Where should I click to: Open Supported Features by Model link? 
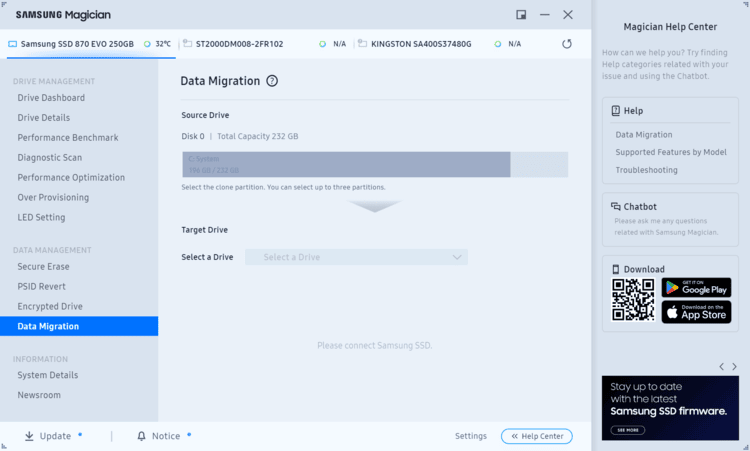coord(671,152)
